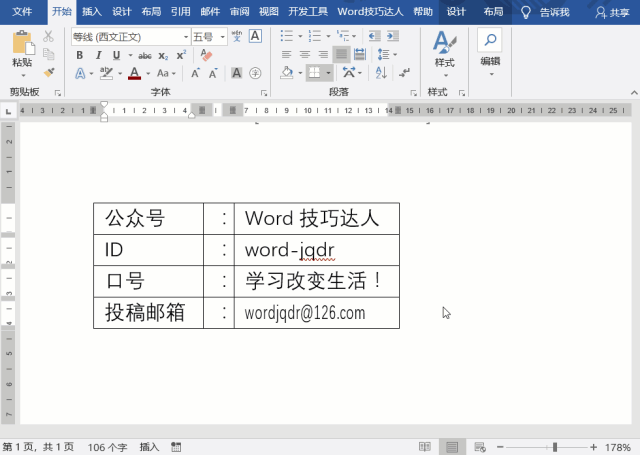Screen dimensions: 640x455
Task: Increase paragraph indent
Action: coord(393,36)
